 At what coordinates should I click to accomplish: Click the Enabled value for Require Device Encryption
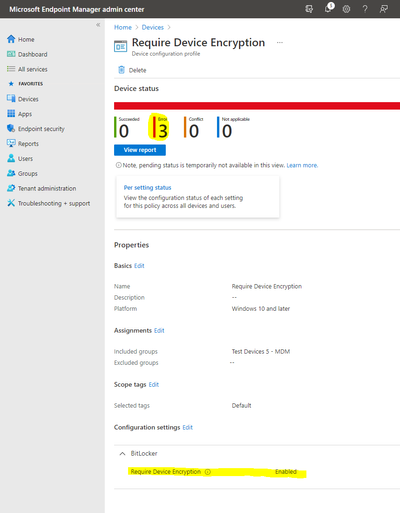coord(286,472)
